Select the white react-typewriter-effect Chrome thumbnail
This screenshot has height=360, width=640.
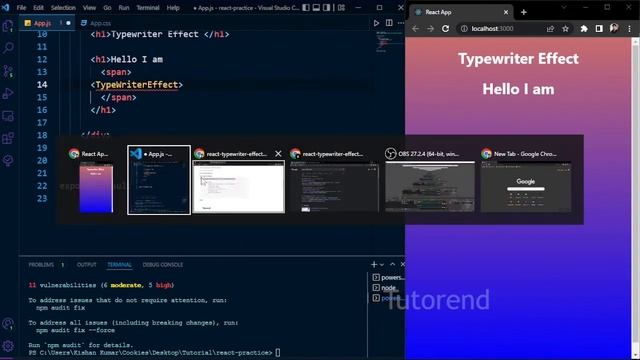pos(239,187)
